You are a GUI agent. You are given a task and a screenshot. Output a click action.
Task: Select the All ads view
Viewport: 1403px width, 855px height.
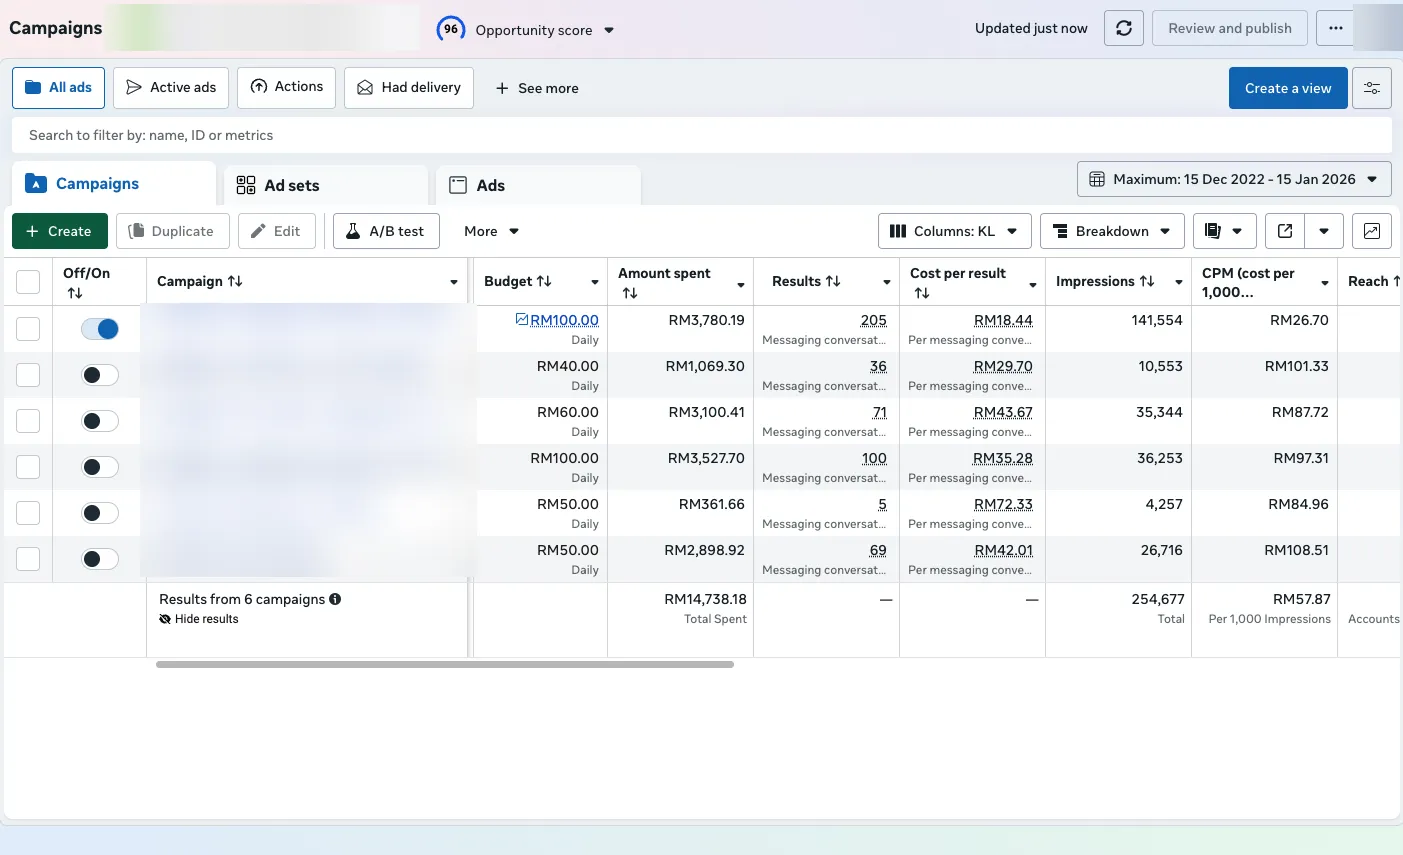pos(58,88)
